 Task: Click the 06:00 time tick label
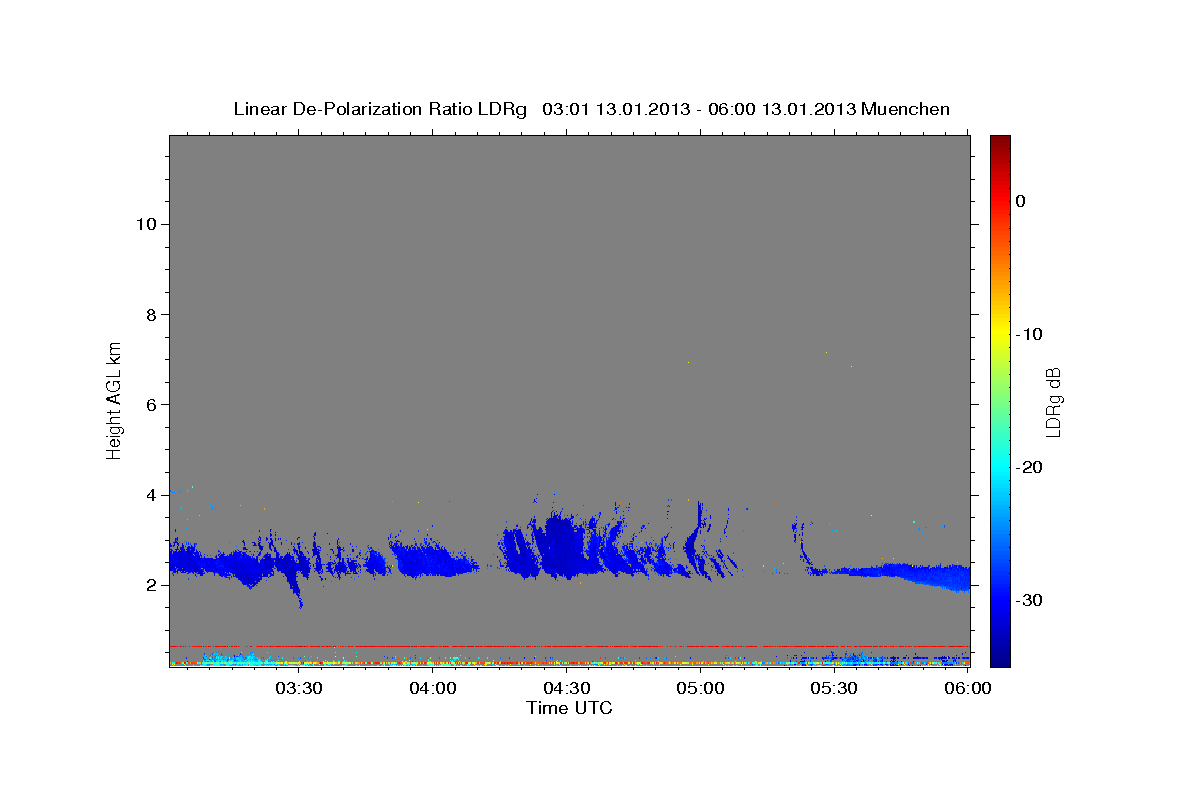[969, 689]
